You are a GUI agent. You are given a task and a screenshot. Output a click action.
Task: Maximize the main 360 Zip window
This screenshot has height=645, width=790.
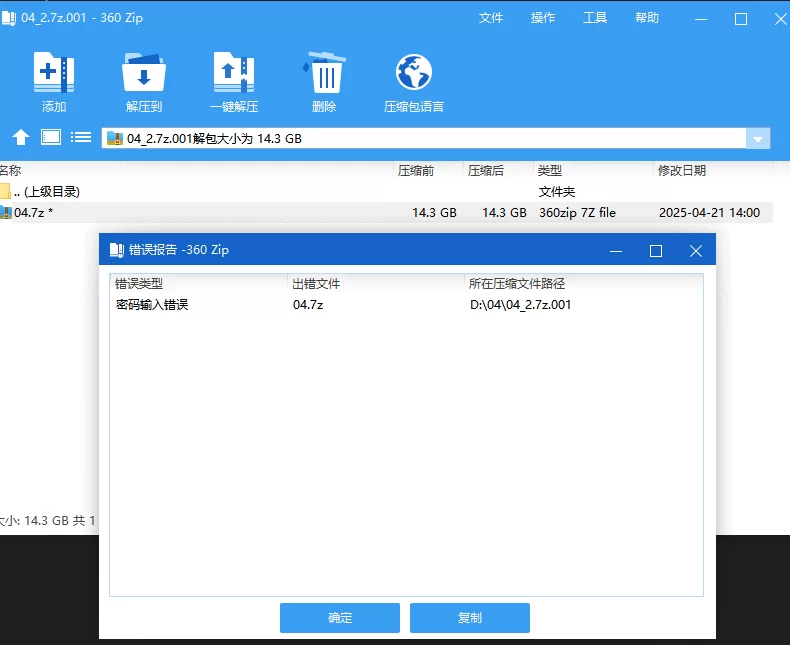pos(741,19)
